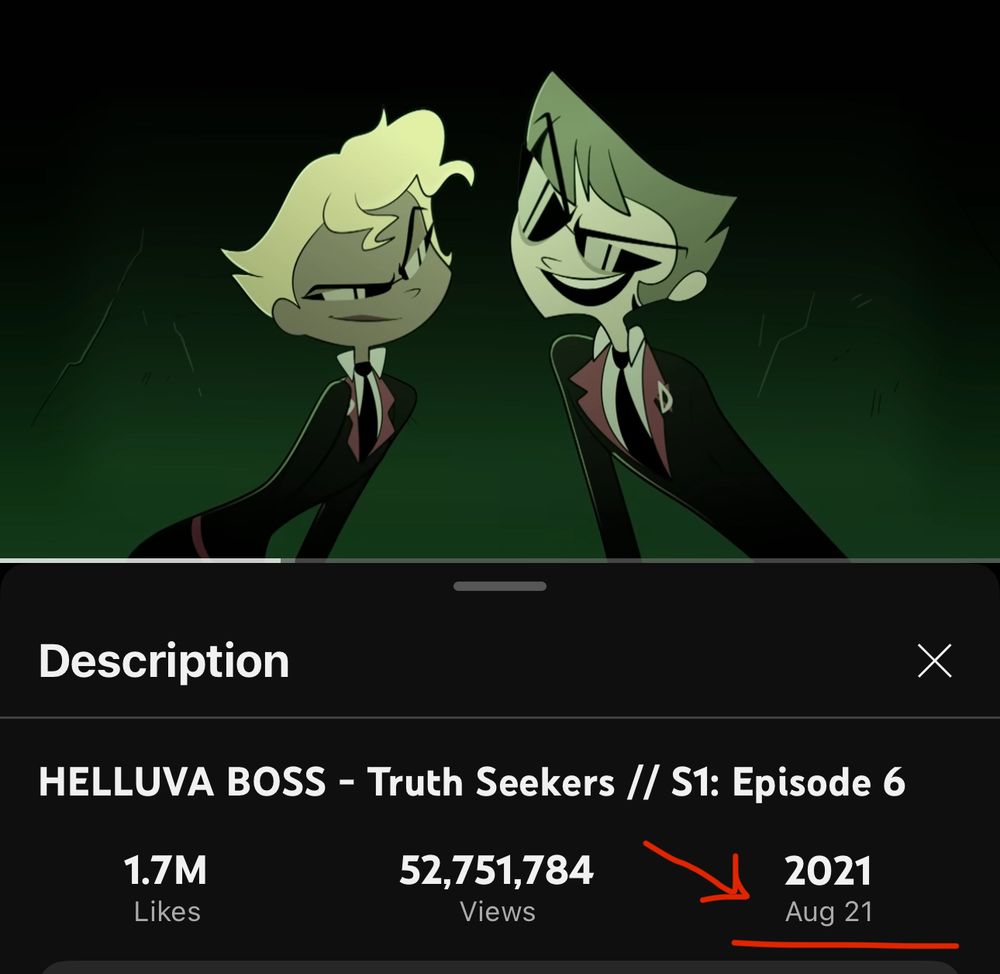Tap the Likes label
The image size is (1000, 974).
pos(167,911)
